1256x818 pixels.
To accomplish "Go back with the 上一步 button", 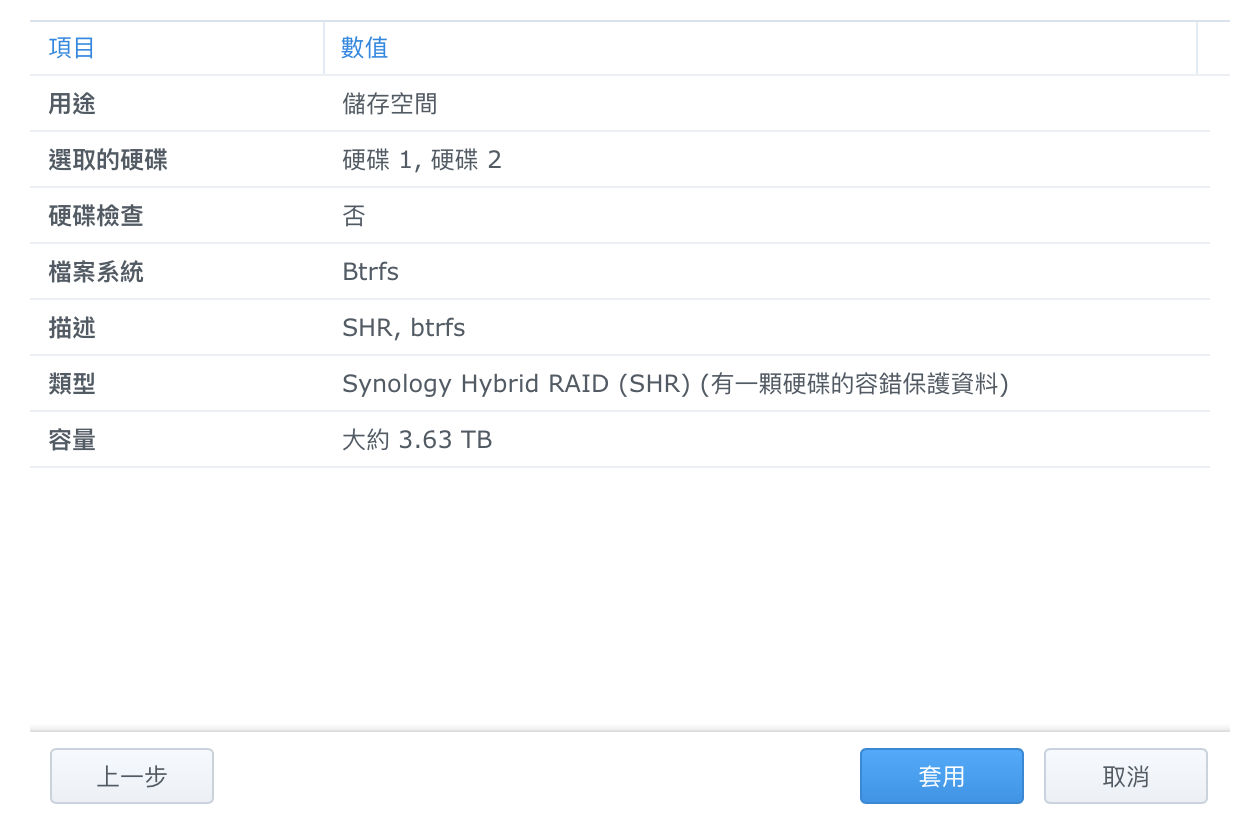I will pyautogui.click(x=132, y=776).
